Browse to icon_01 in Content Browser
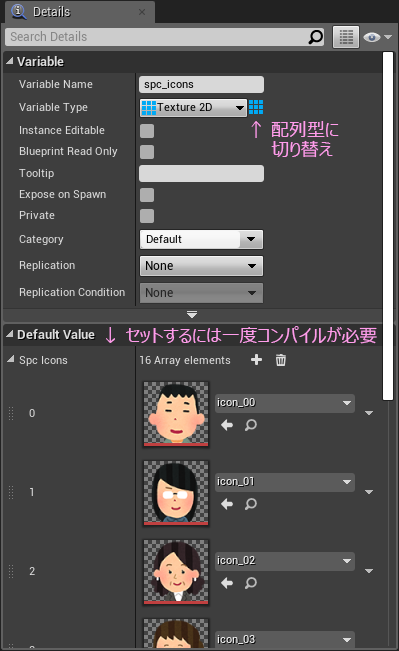The image size is (399, 651). [x=250, y=504]
